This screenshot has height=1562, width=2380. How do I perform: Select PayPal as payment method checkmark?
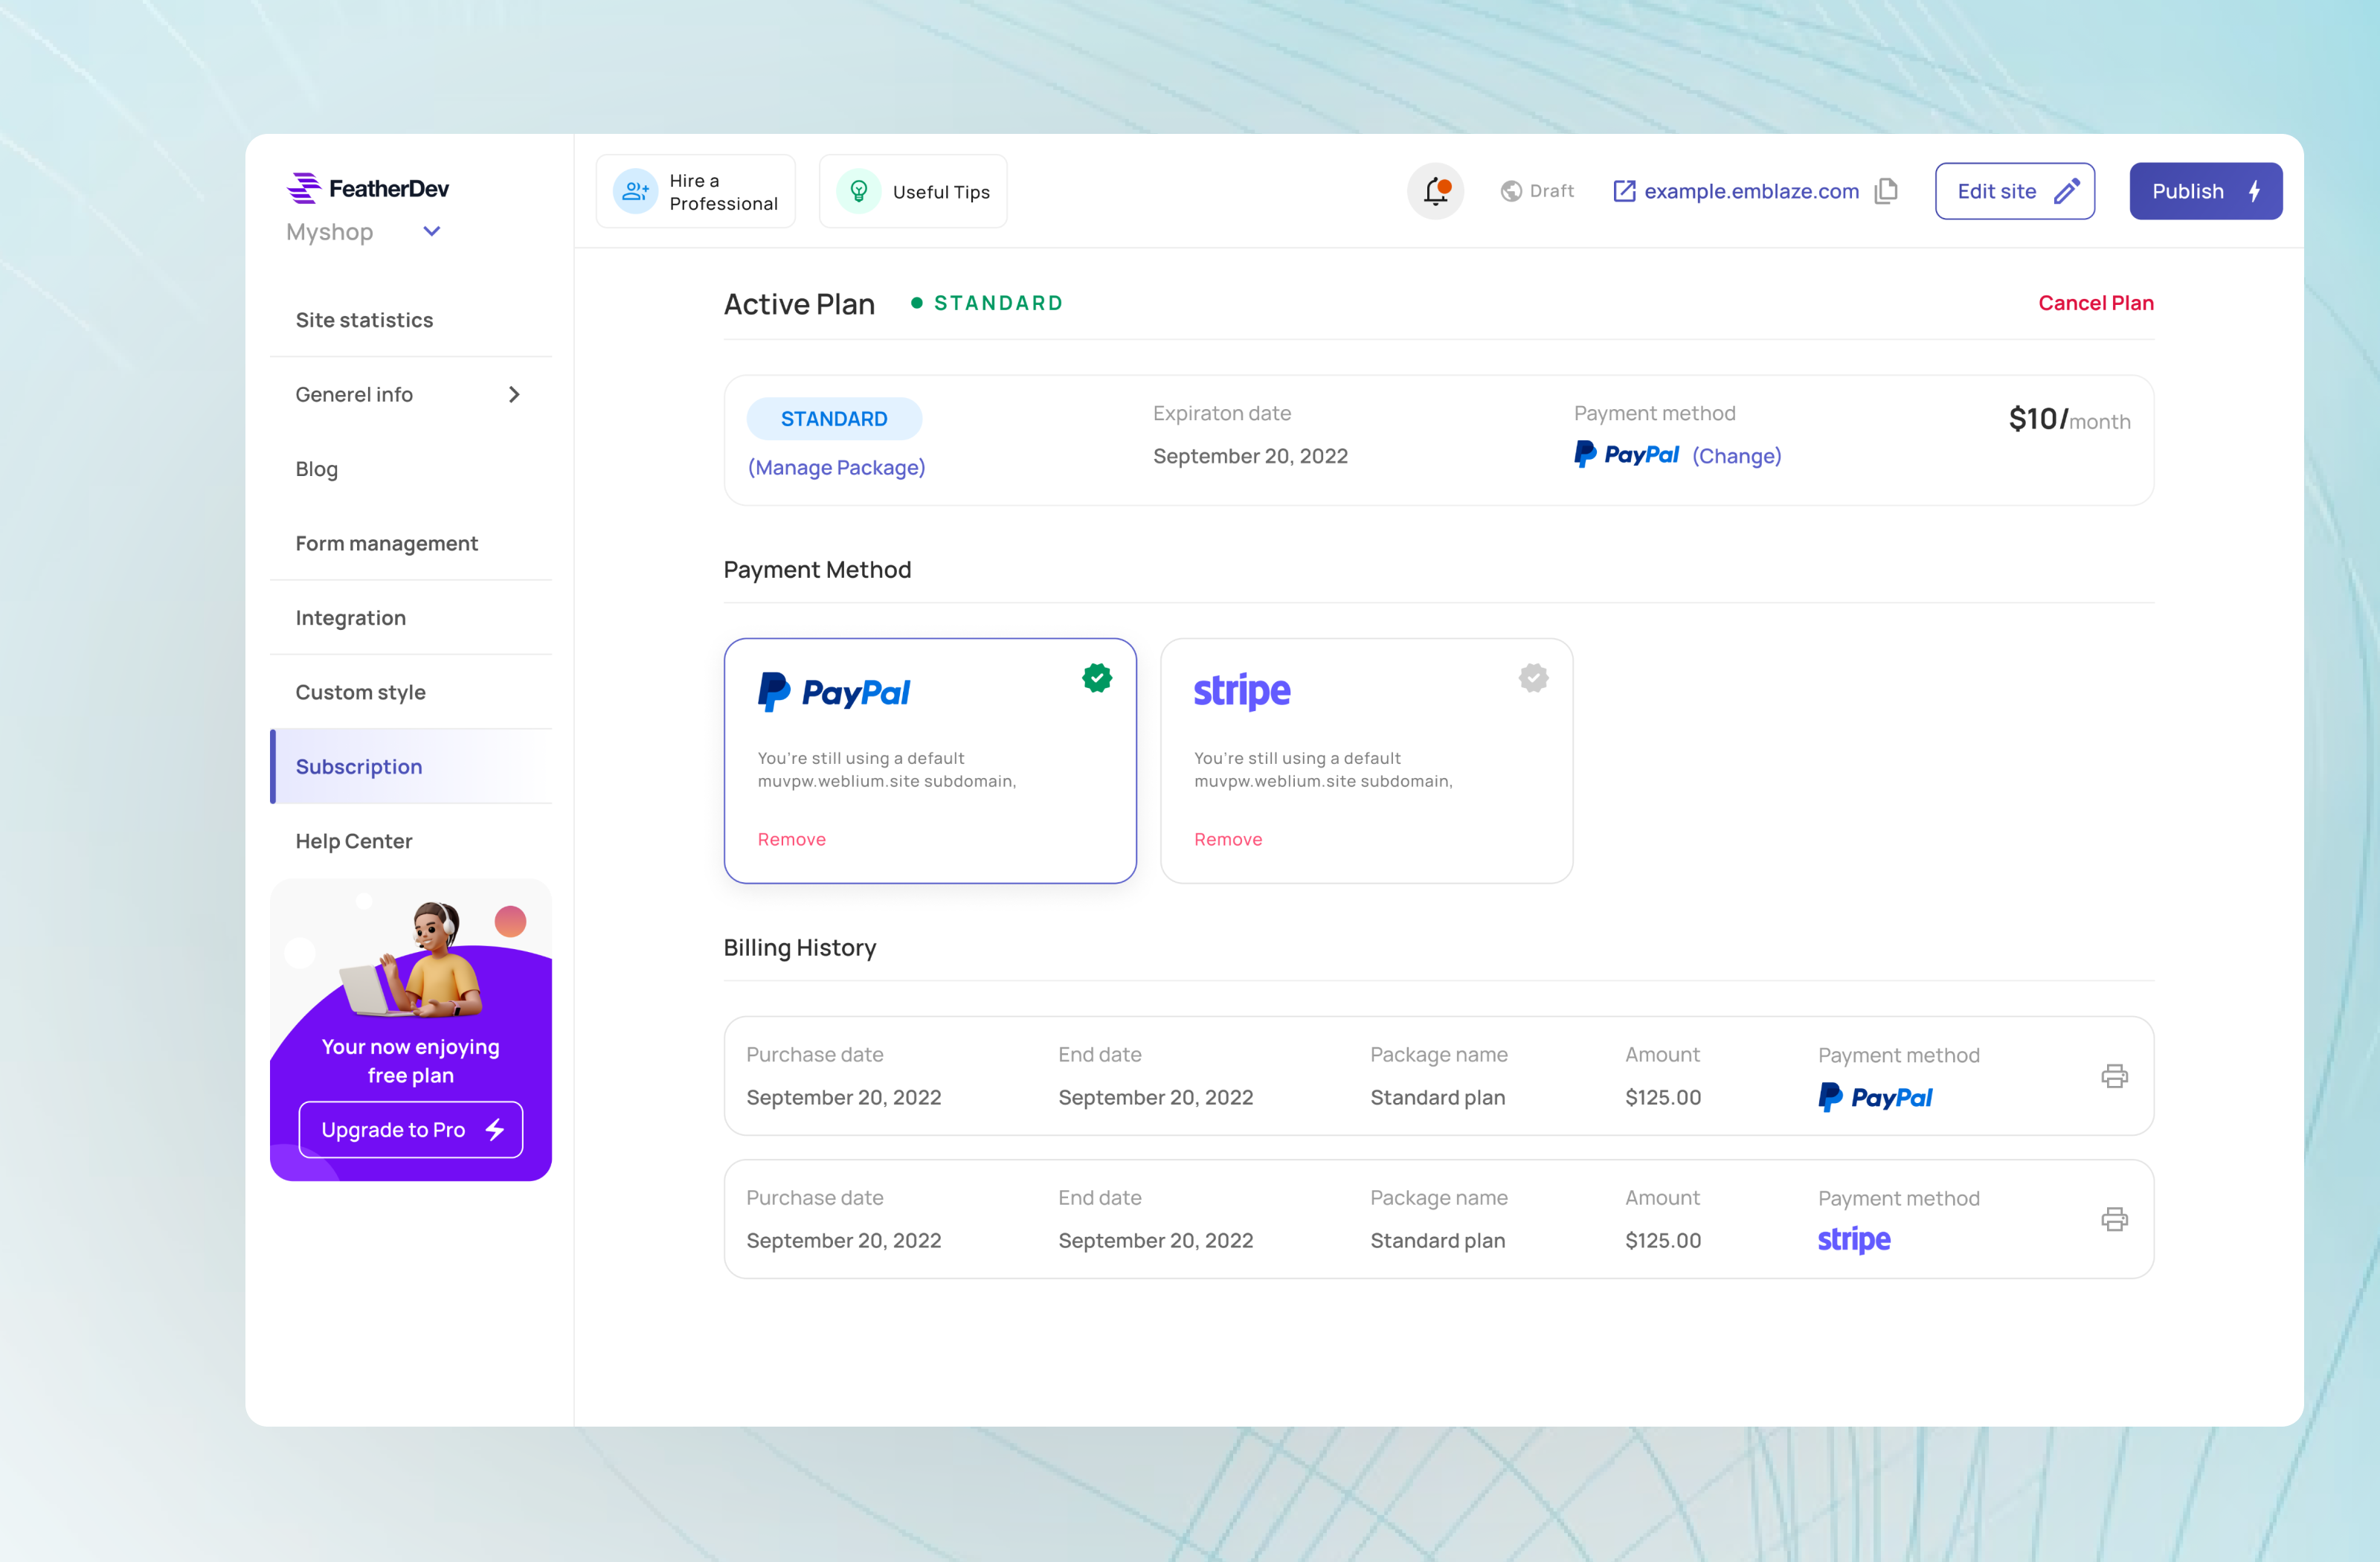[1097, 678]
